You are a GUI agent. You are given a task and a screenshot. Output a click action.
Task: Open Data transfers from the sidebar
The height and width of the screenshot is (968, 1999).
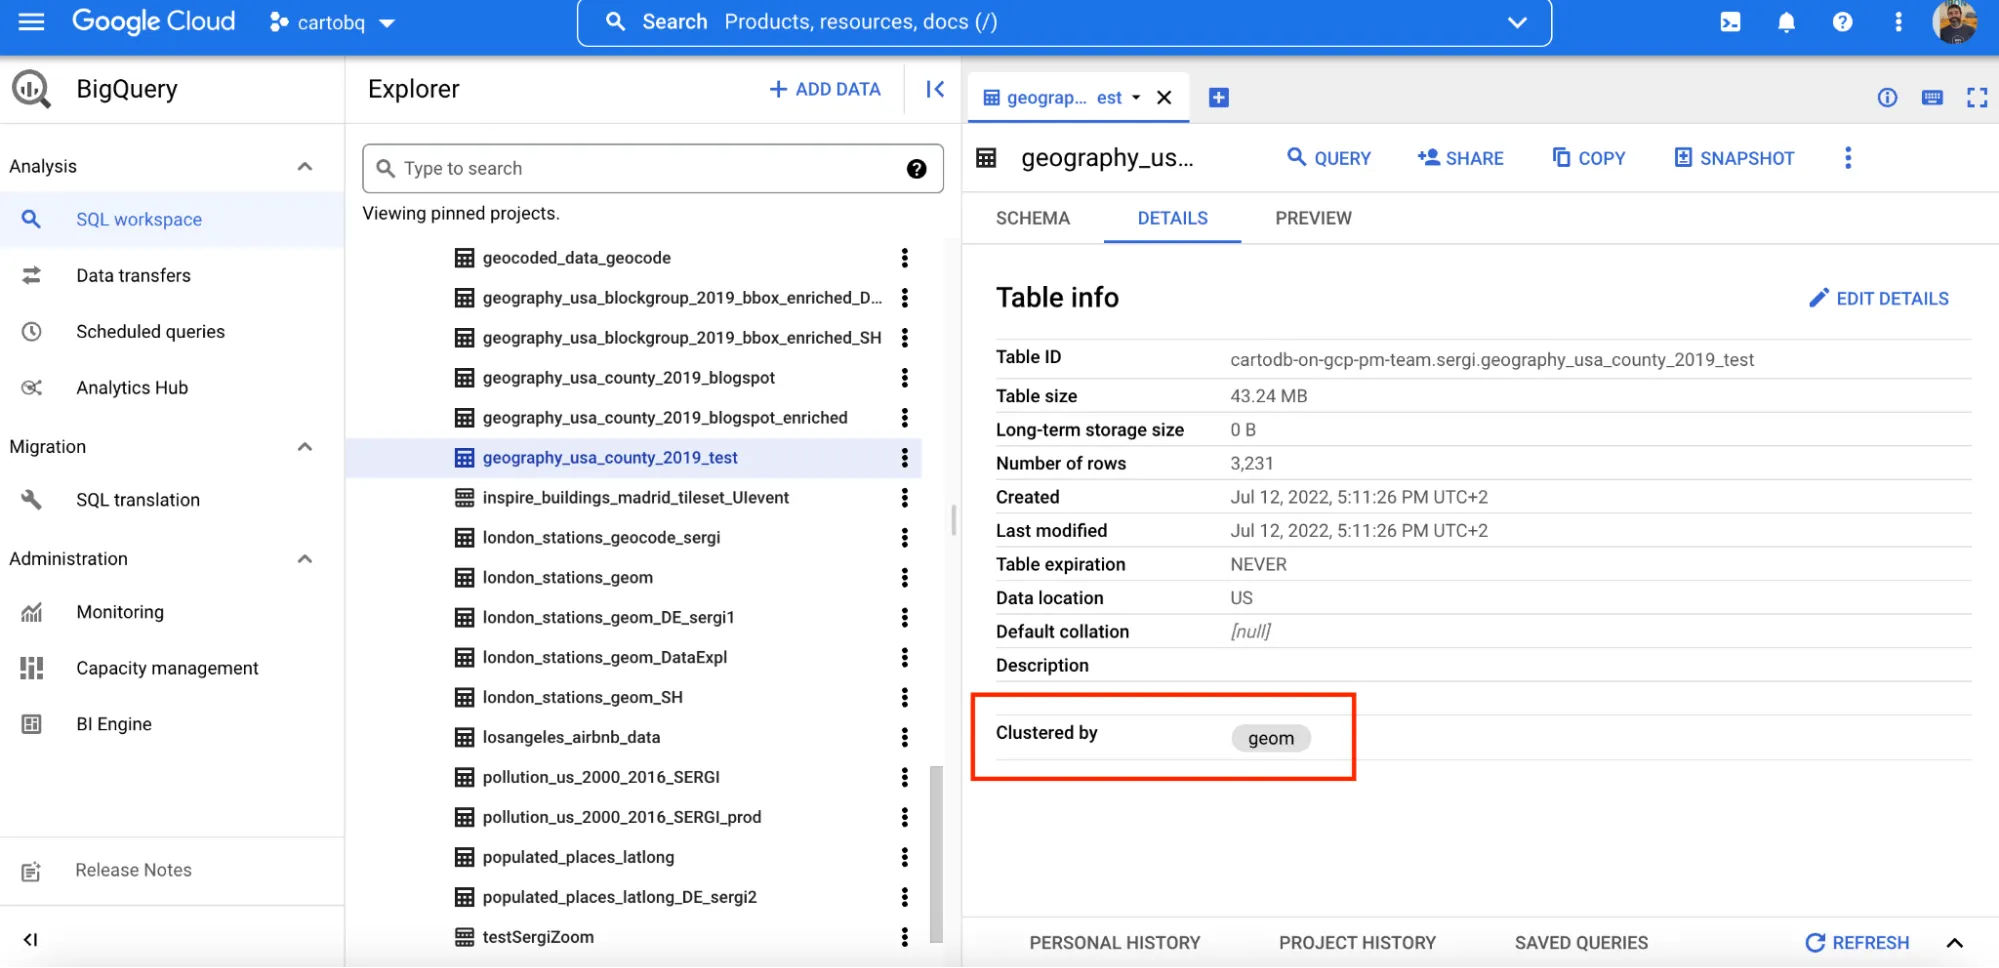133,275
